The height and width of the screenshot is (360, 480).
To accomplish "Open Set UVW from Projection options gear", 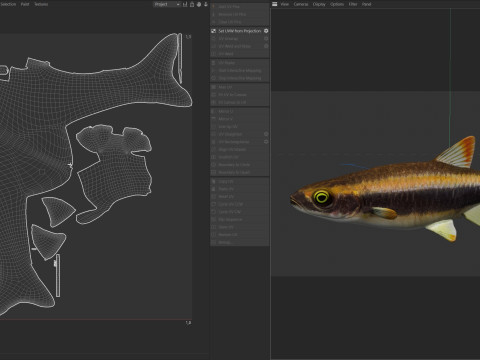I will pyautogui.click(x=266, y=31).
